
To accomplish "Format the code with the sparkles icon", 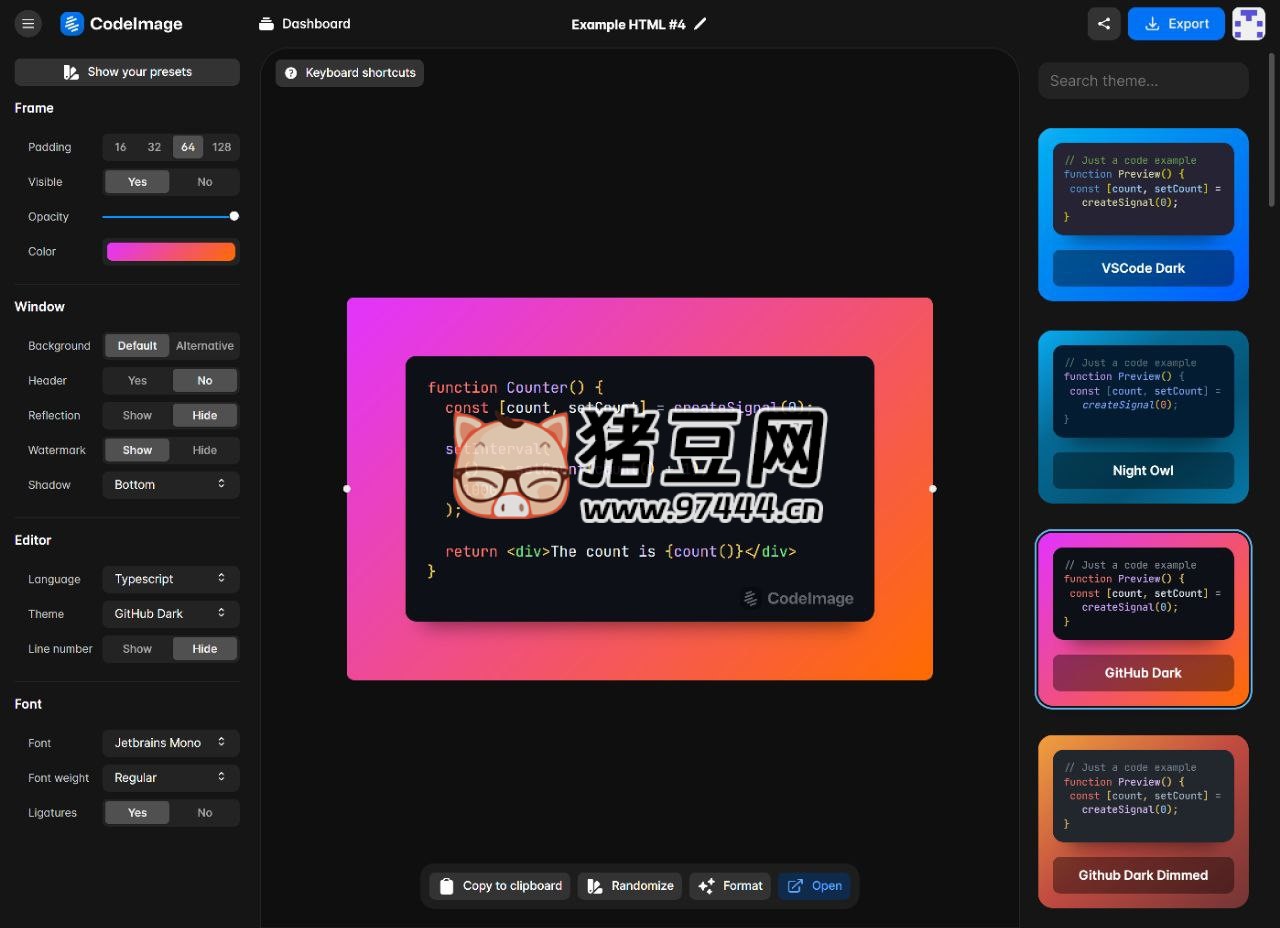I will [x=730, y=885].
